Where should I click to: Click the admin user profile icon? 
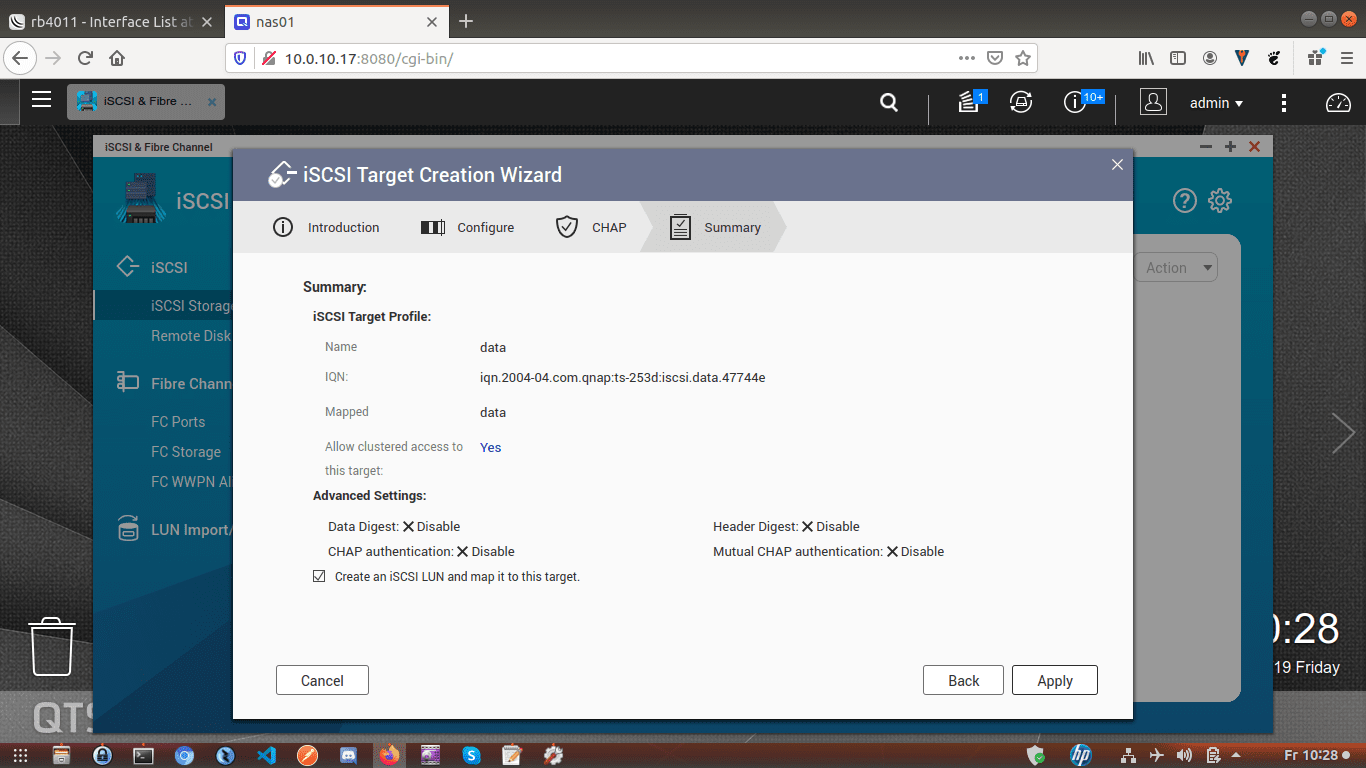tap(1153, 102)
